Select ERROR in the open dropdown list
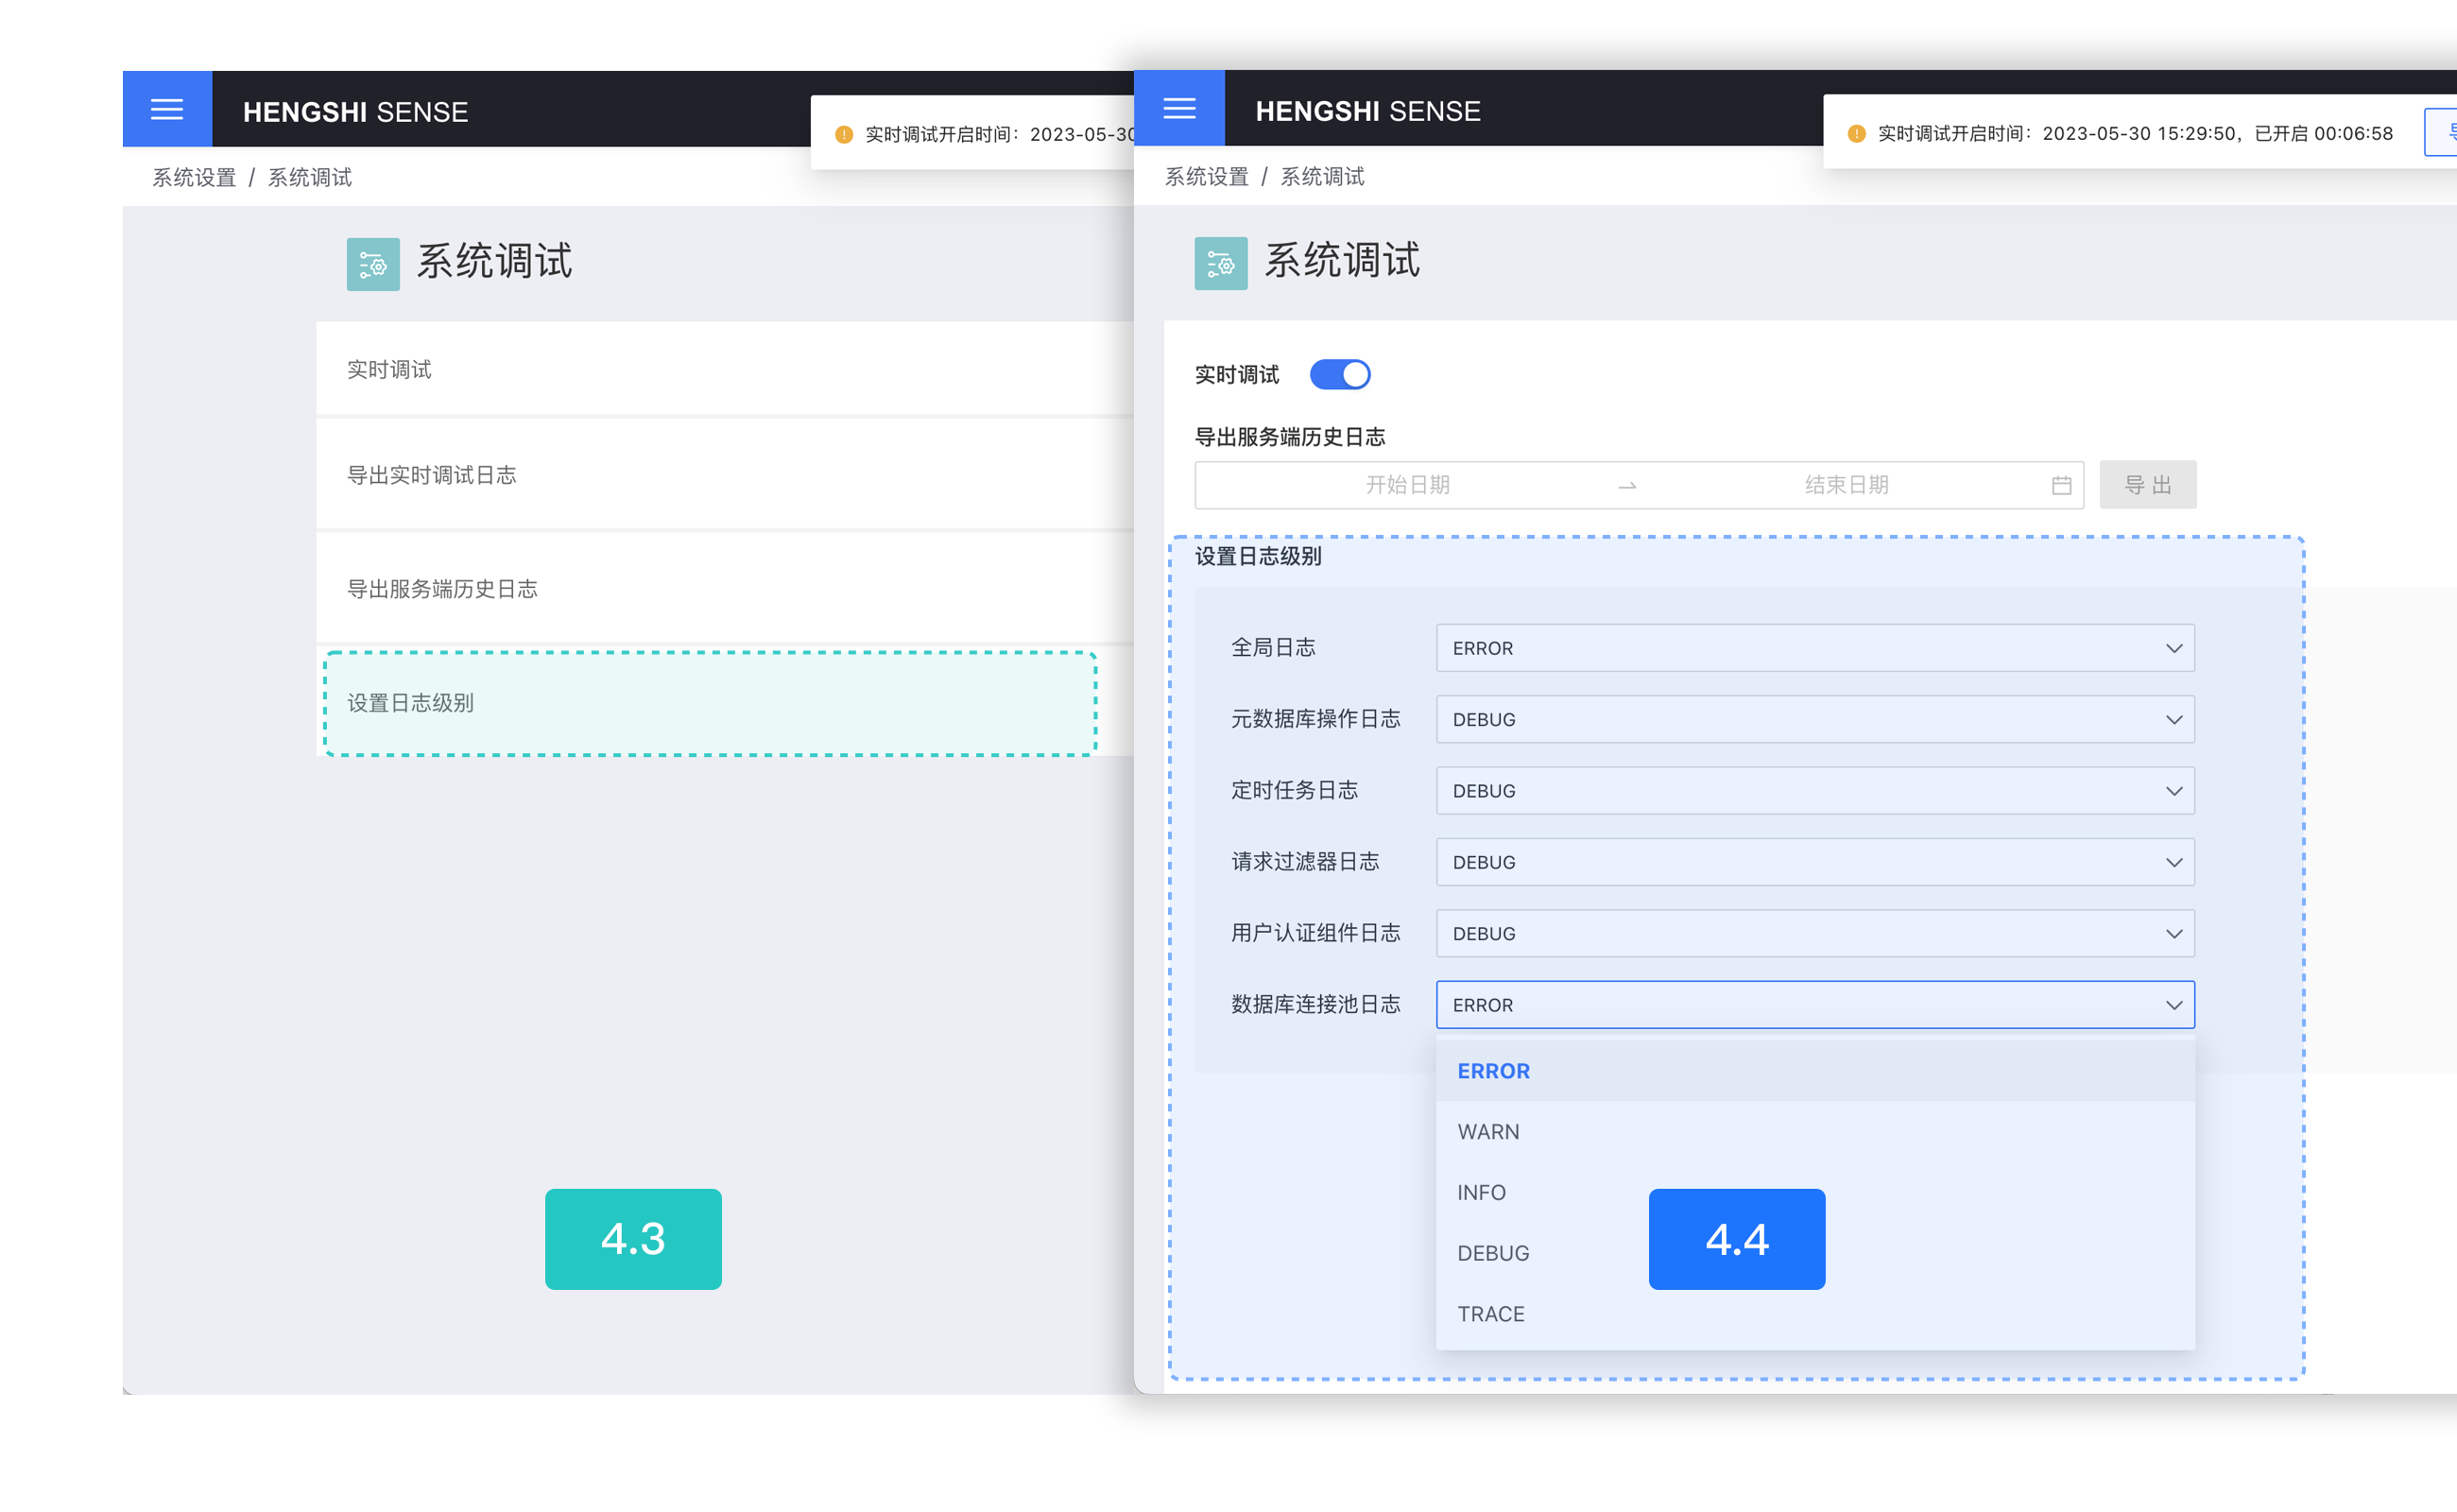Screen dimensions: 2457x1512 tap(1815, 1071)
